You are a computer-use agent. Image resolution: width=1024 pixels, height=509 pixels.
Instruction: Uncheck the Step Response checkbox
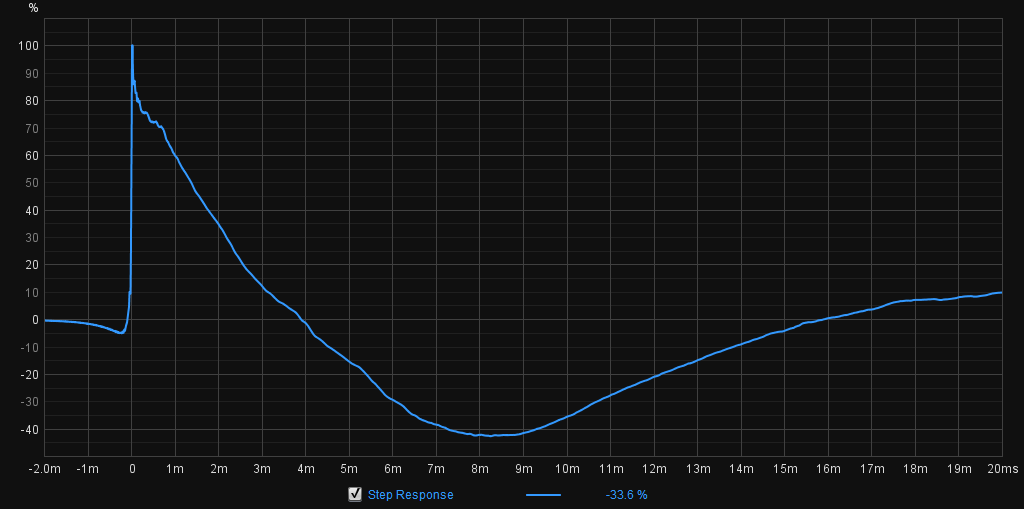(355, 494)
